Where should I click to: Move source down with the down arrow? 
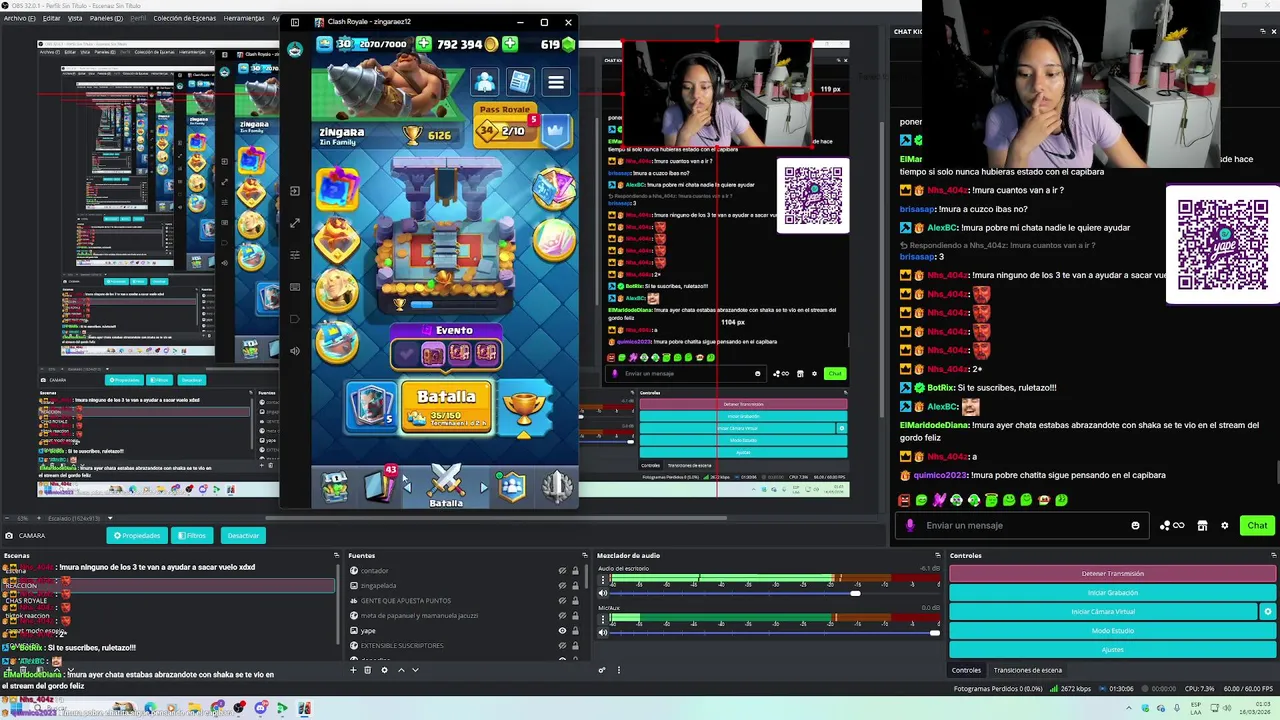click(415, 670)
